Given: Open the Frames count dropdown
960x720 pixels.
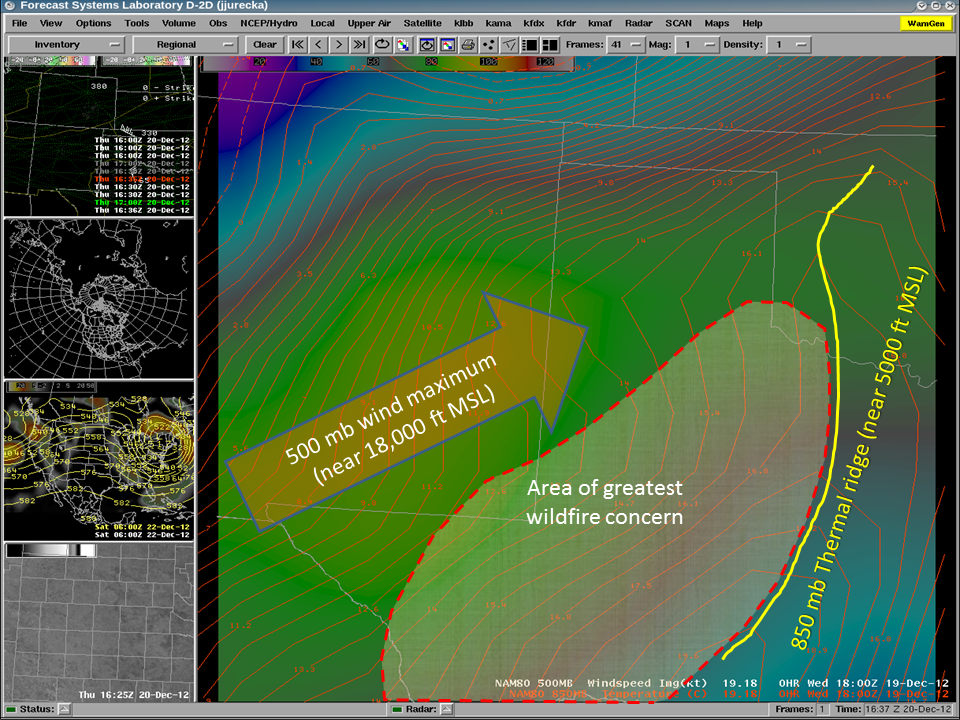Looking at the screenshot, I should pyautogui.click(x=626, y=45).
